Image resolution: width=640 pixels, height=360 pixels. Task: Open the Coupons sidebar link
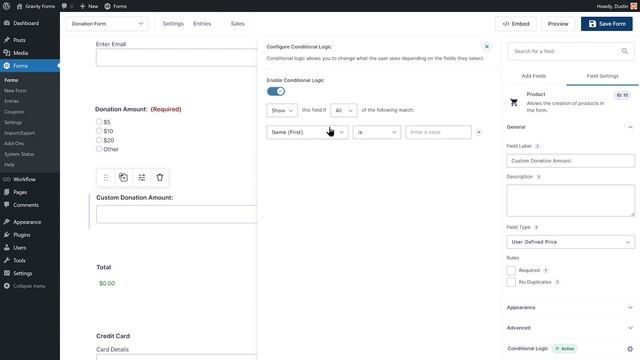click(x=14, y=112)
